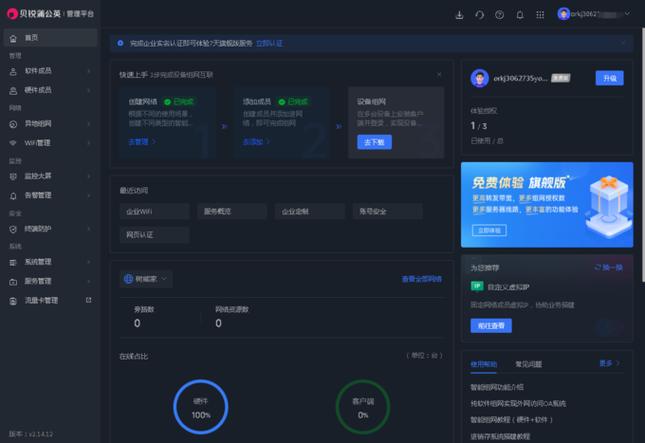
Task: Expand 服务管理 submenu chevron
Action: (x=89, y=282)
